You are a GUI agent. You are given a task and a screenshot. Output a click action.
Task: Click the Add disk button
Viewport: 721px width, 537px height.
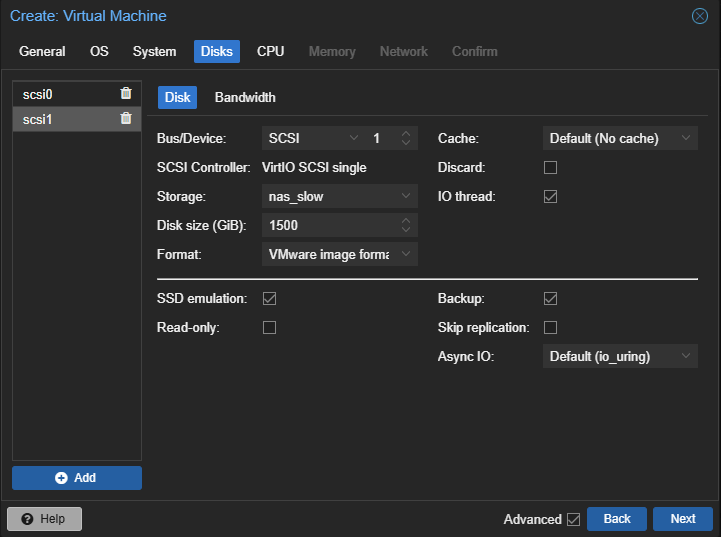tap(77, 478)
